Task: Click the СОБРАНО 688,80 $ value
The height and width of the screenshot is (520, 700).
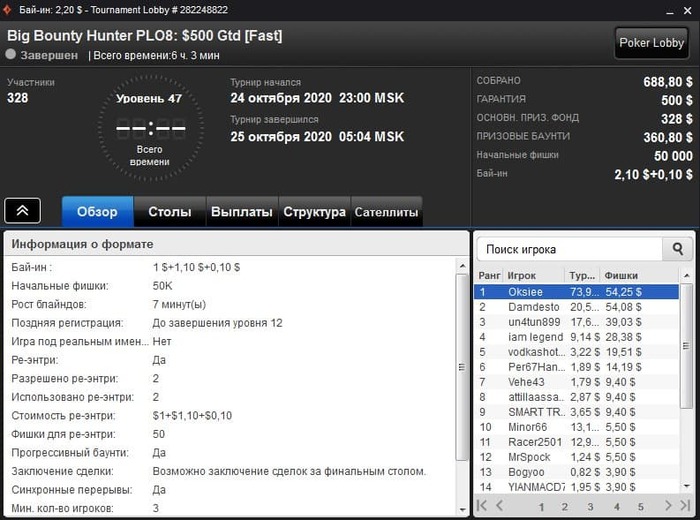Action: [668, 82]
